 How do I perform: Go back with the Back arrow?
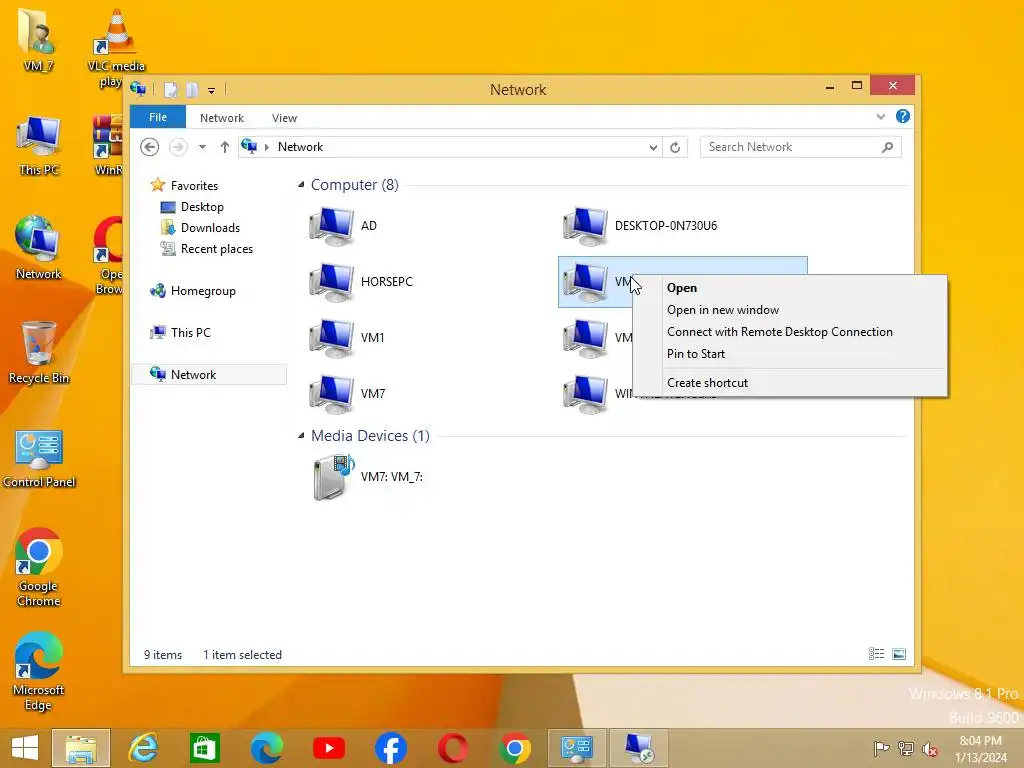point(150,147)
